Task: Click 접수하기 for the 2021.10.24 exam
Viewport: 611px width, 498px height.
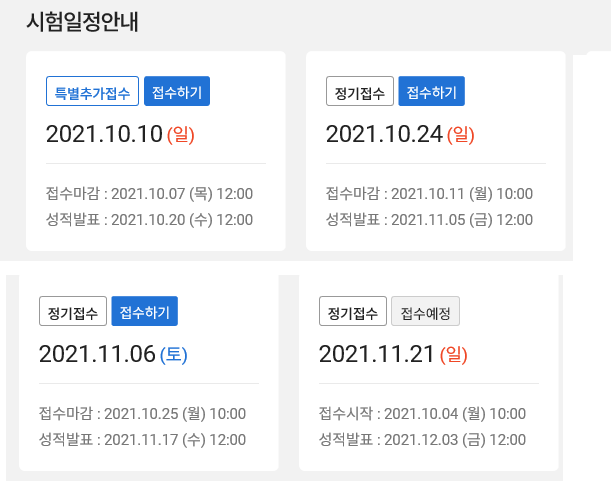Action: pyautogui.click(x=431, y=92)
